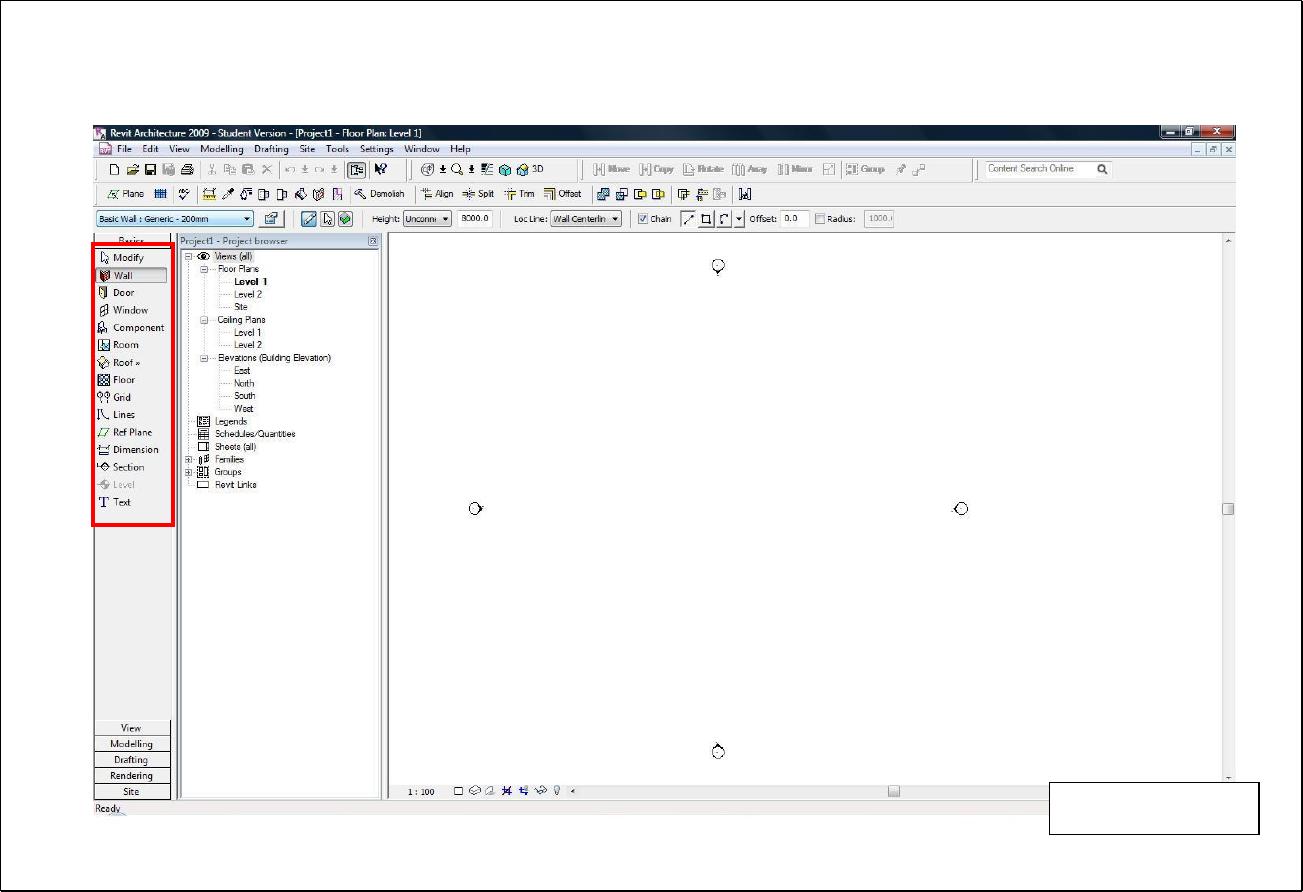This screenshot has width=1303, height=892.
Task: Open the Loc Line dropdown
Action: coord(614,219)
